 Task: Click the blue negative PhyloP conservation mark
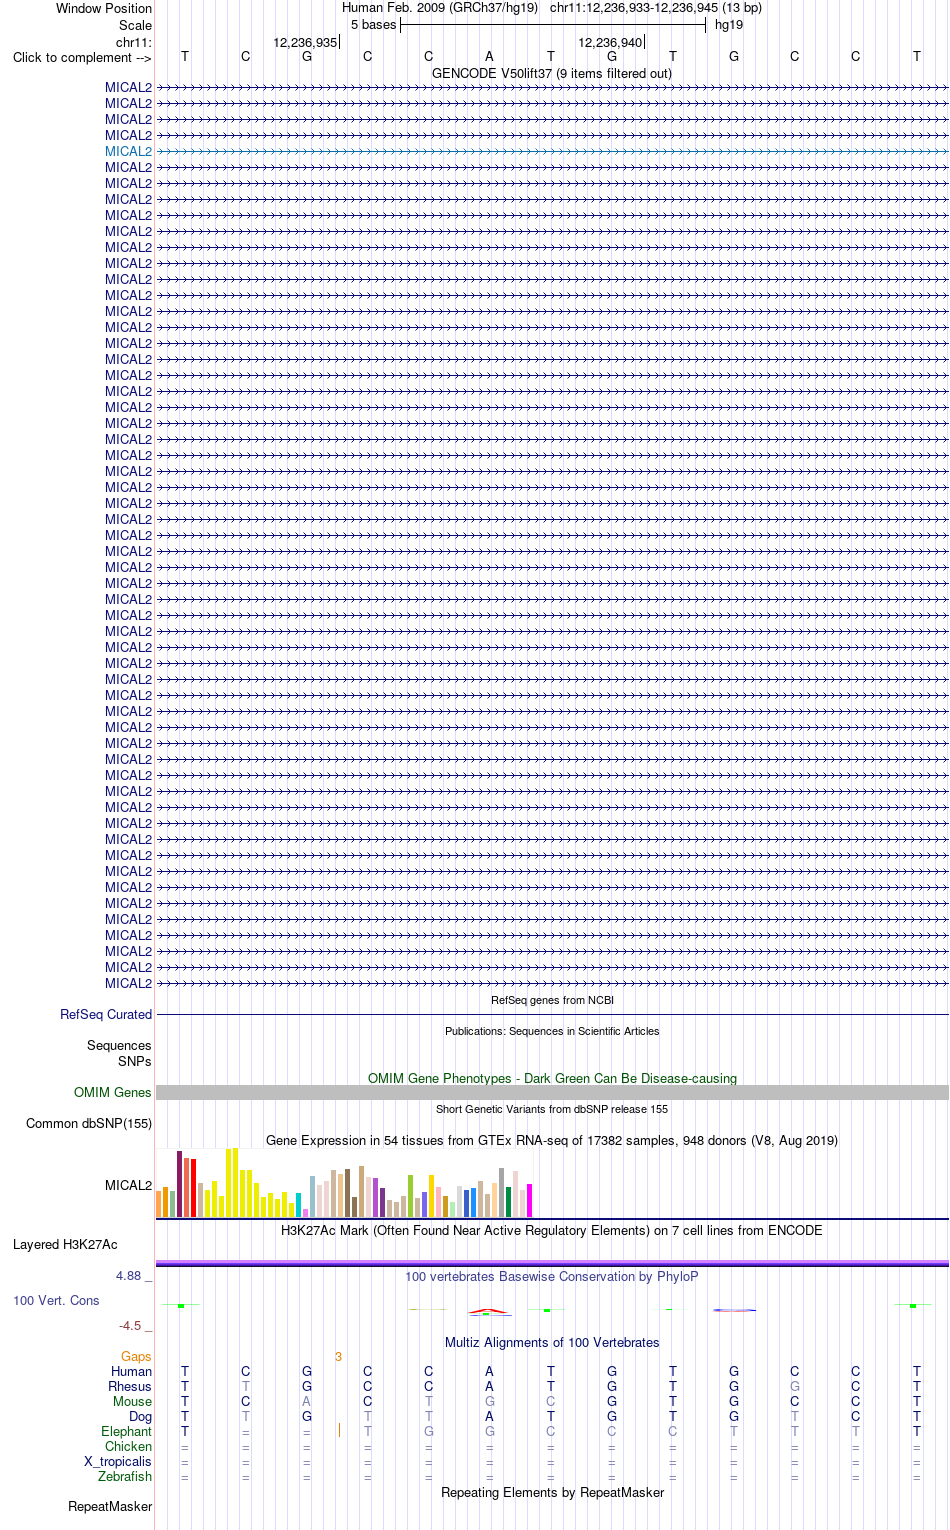pos(733,1310)
